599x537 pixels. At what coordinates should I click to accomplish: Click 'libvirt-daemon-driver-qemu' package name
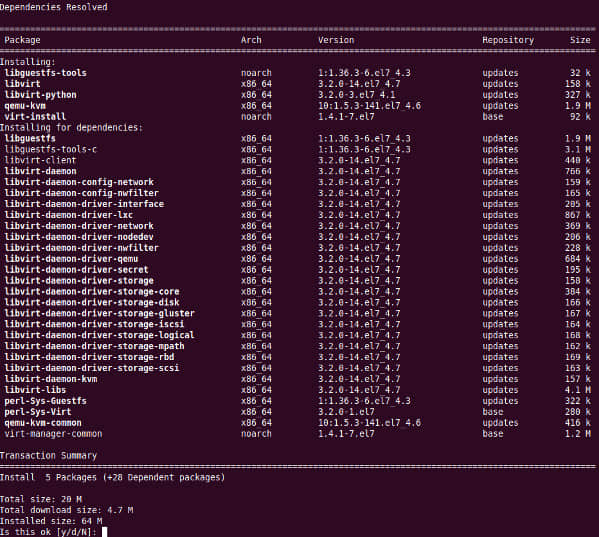71,259
